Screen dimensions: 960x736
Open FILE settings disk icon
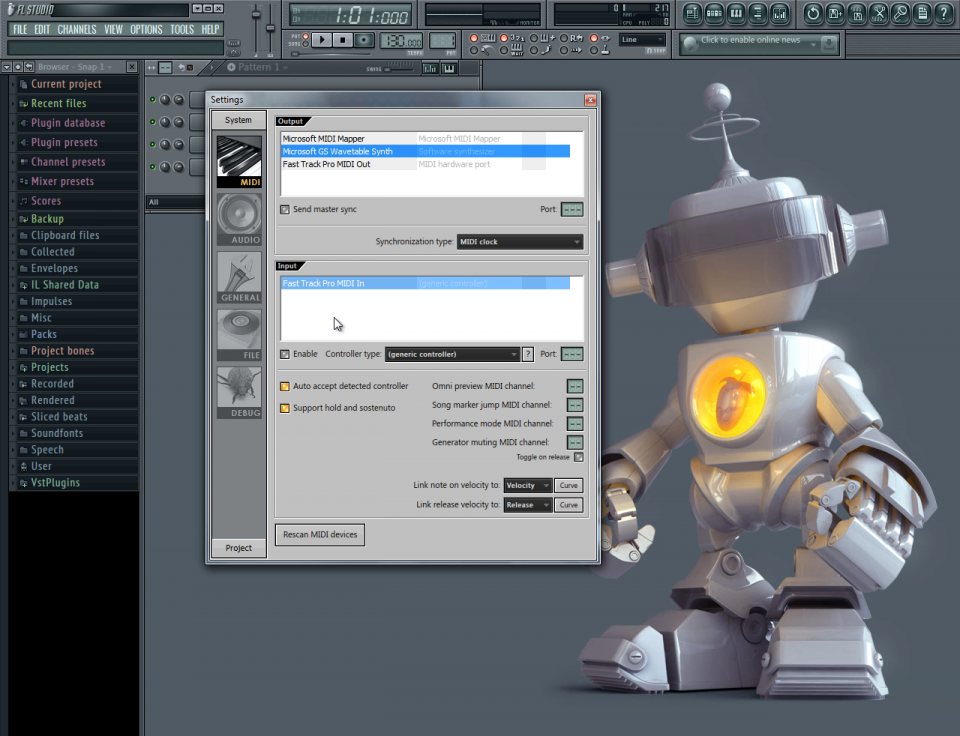pyautogui.click(x=239, y=334)
